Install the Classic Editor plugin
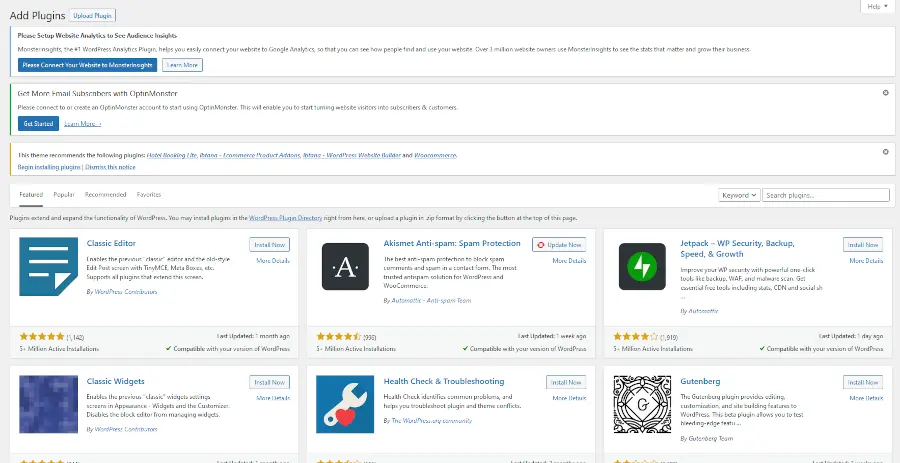Viewport: 900px width, 463px height. (x=270, y=244)
